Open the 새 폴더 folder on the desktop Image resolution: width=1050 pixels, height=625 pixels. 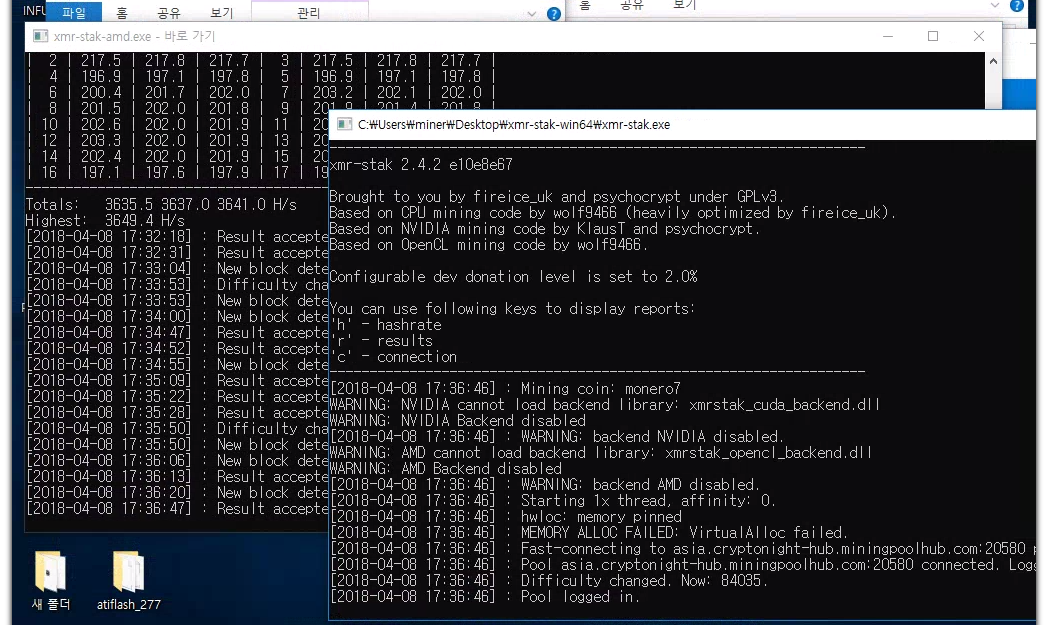click(48, 580)
